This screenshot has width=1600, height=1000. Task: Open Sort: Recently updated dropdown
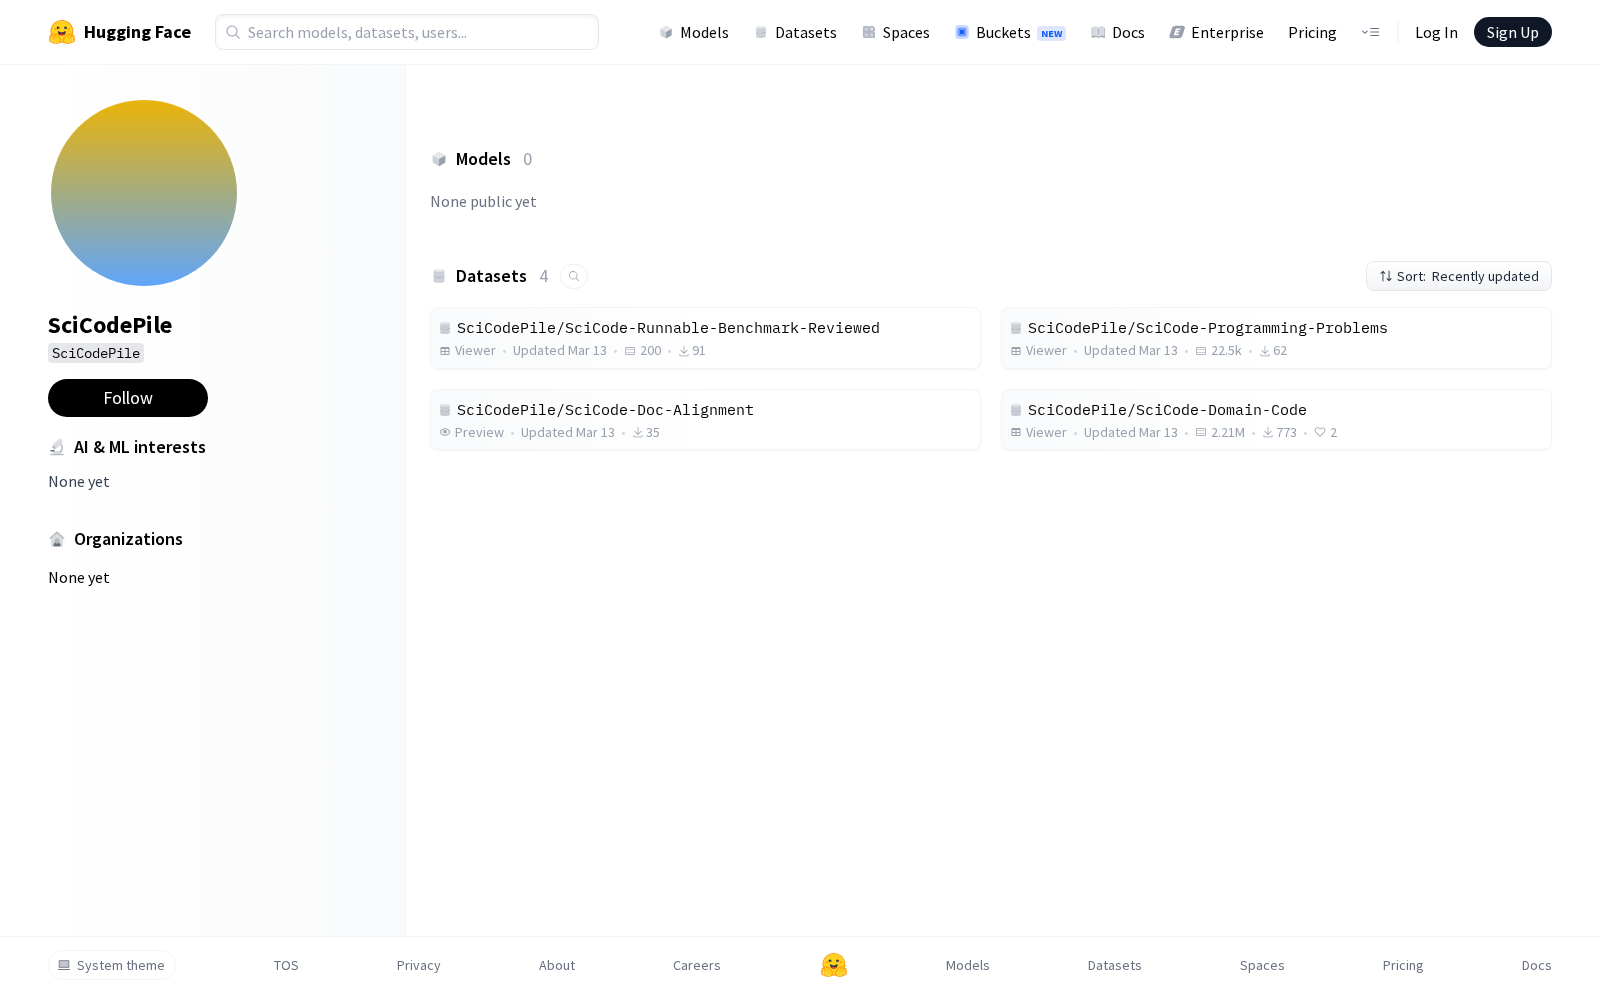[x=1459, y=276]
